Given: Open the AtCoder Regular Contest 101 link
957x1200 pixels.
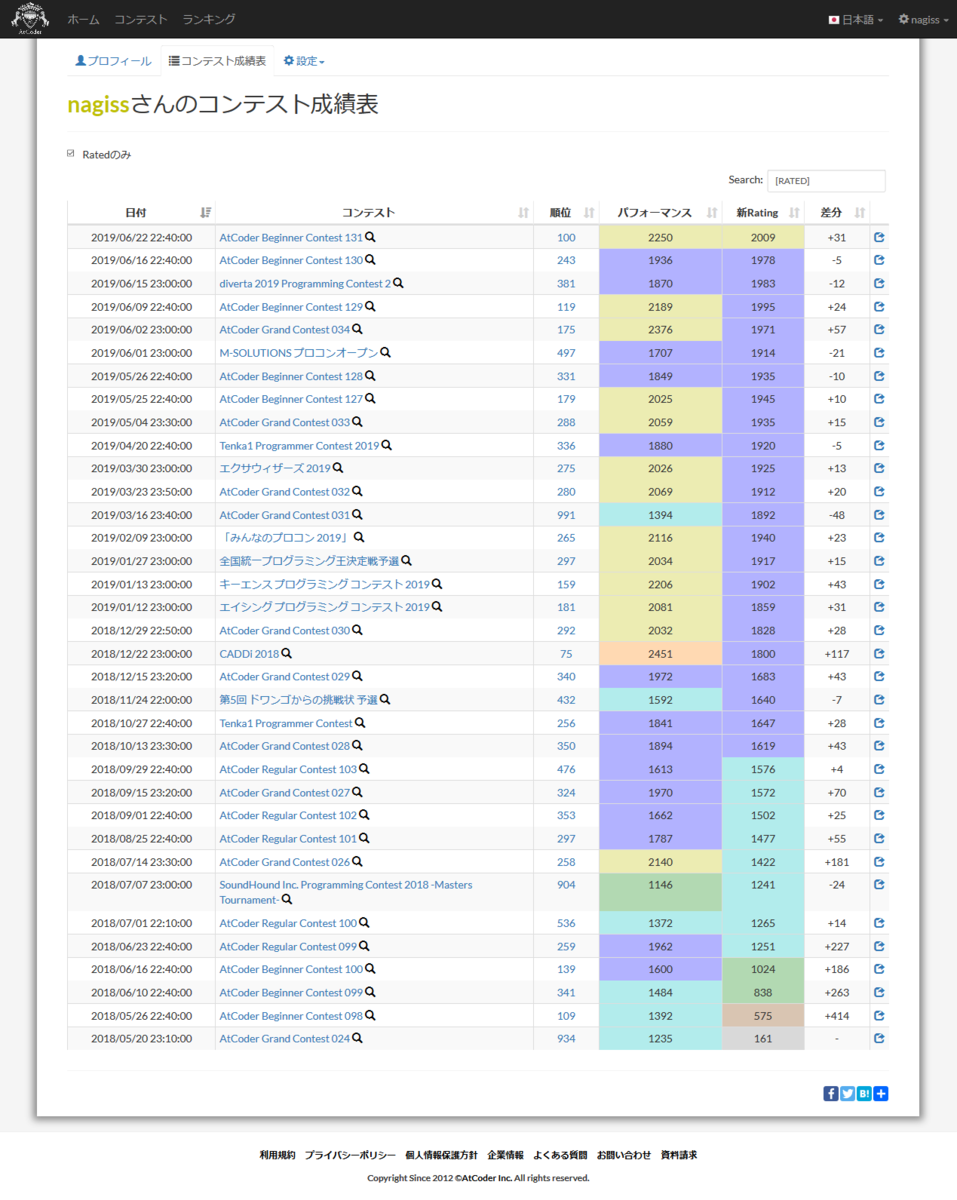Looking at the screenshot, I should point(288,838).
